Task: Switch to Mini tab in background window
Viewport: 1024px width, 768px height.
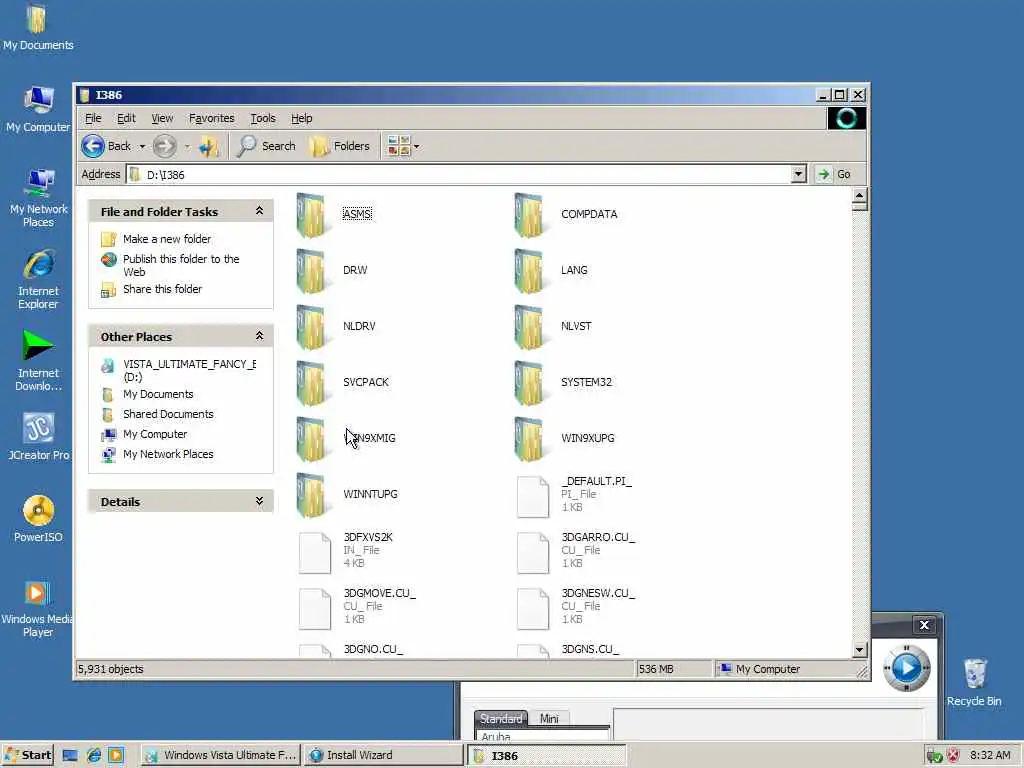Action: click(549, 719)
